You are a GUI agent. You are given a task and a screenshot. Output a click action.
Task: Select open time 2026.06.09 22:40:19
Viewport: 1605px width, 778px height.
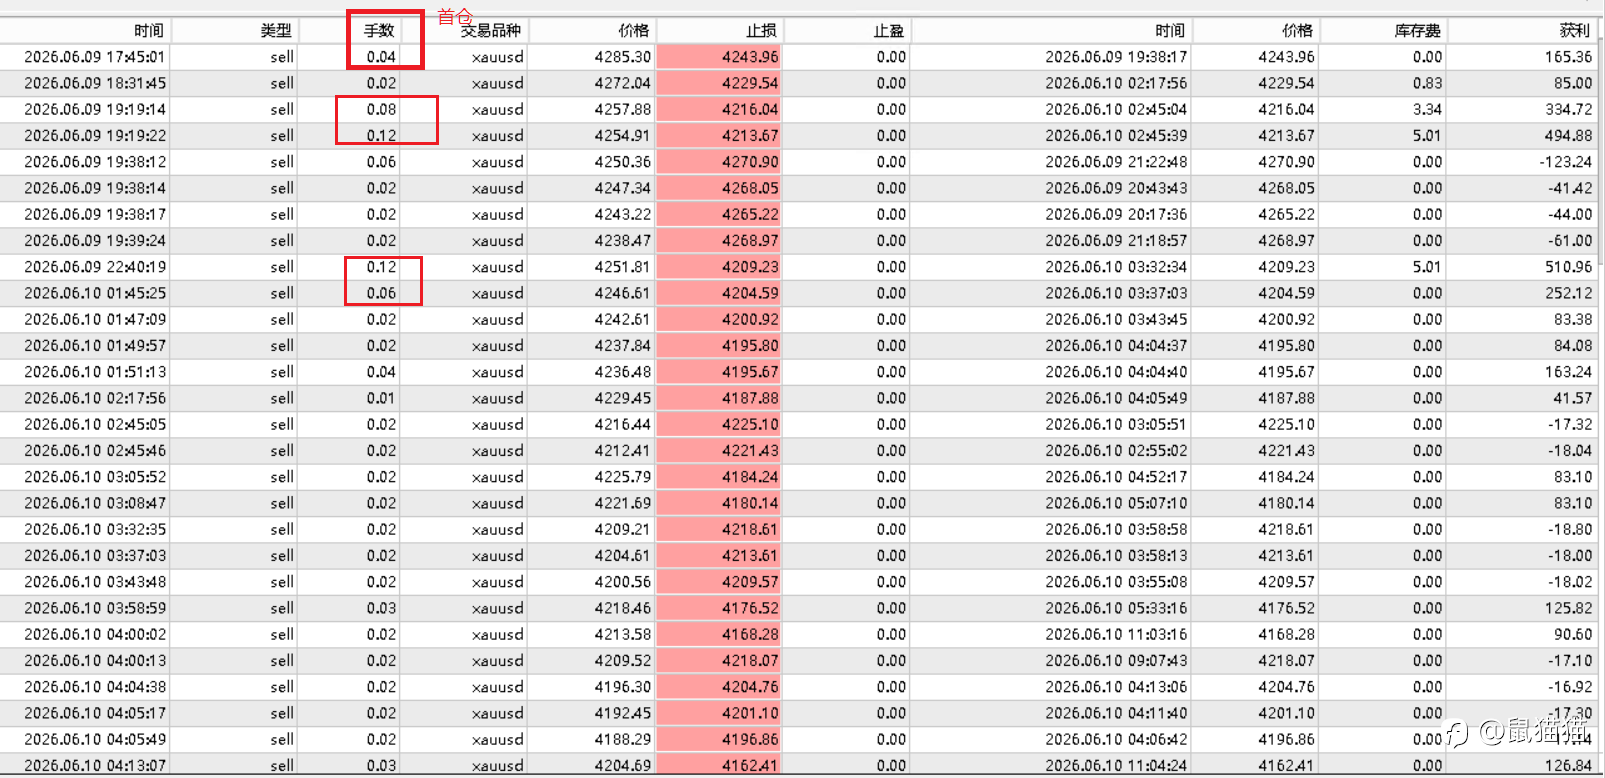click(95, 267)
